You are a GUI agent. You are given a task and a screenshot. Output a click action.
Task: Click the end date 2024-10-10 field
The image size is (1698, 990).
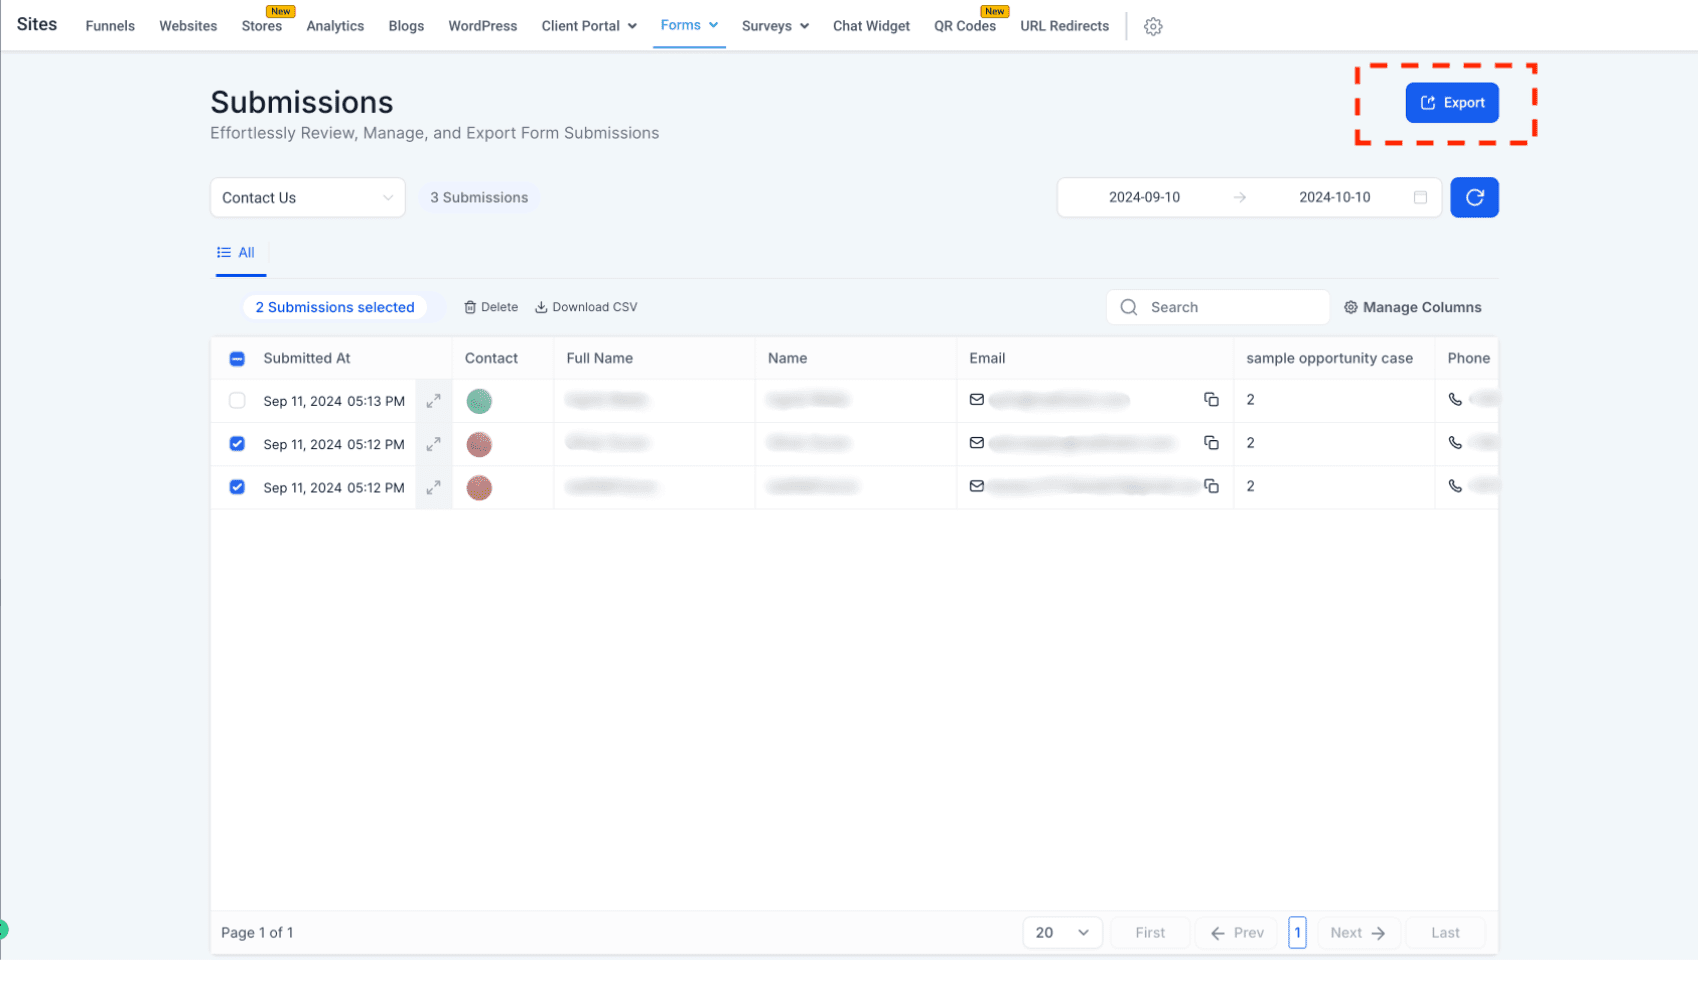(x=1334, y=197)
